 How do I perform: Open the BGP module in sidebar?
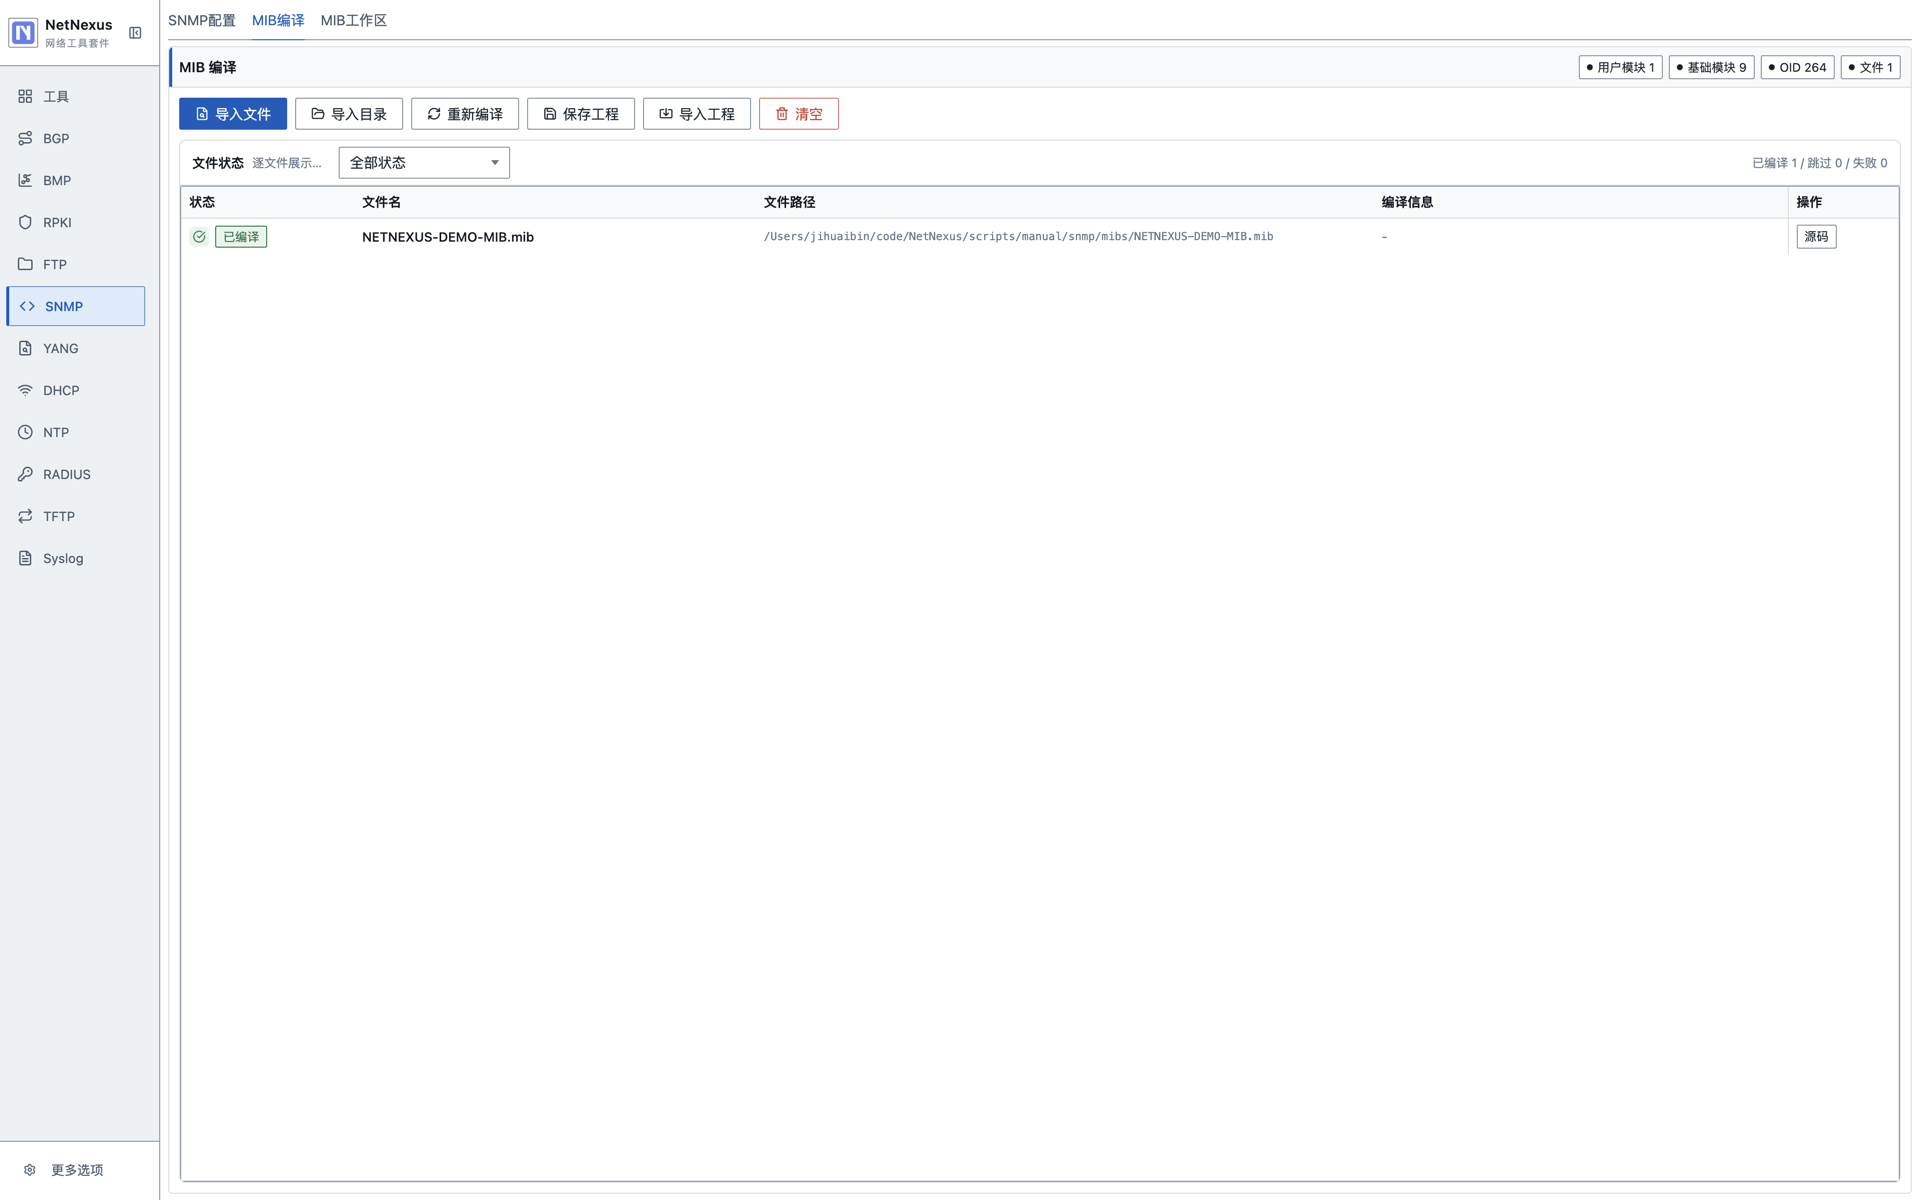pos(76,138)
